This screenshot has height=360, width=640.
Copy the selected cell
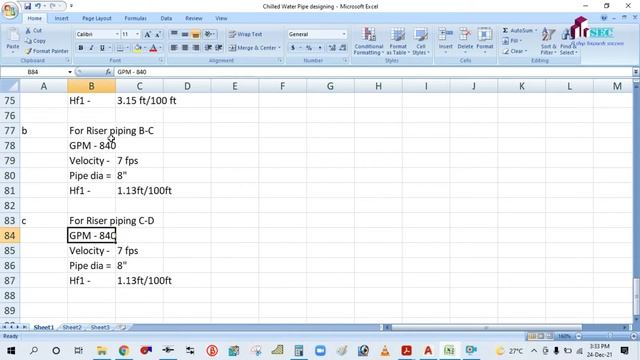click(35, 41)
